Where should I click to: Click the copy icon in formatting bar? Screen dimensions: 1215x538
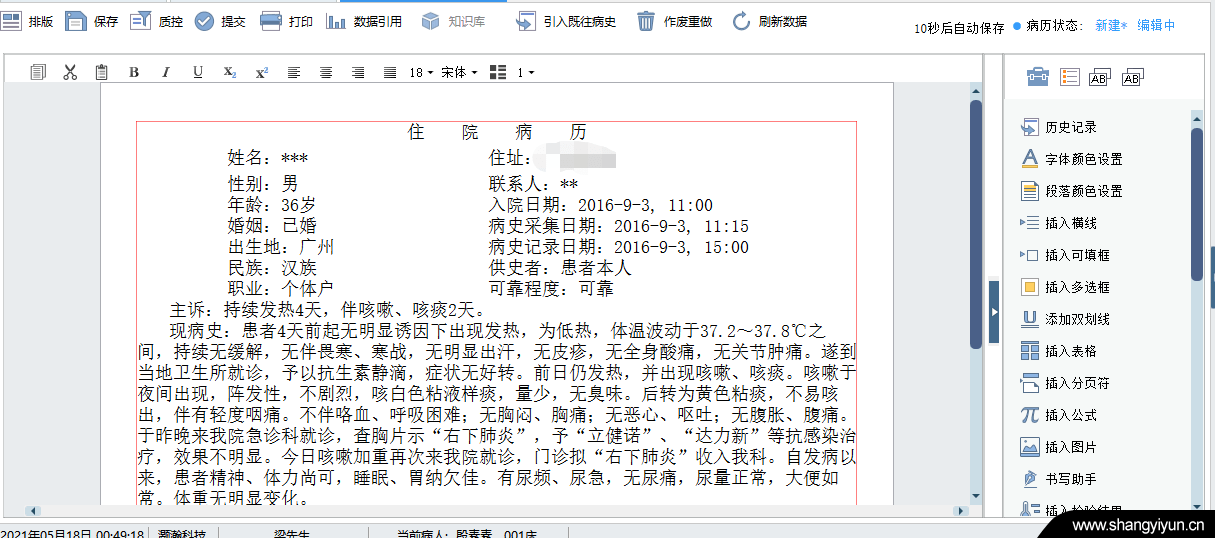pos(38,72)
